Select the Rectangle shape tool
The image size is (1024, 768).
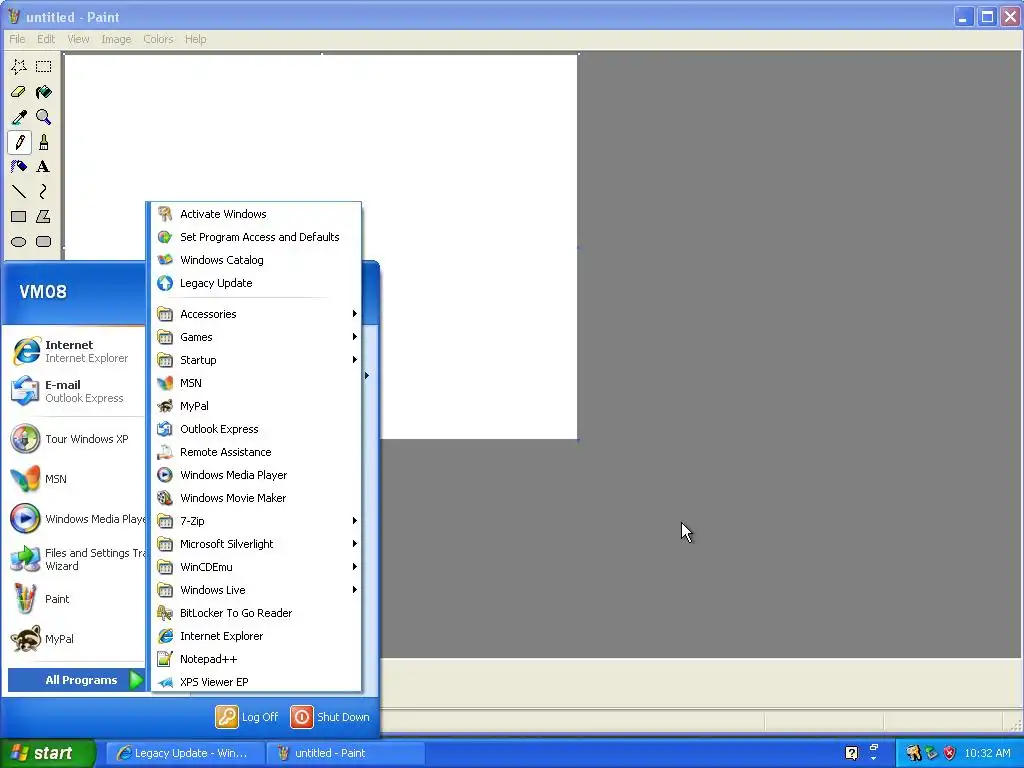(19, 216)
